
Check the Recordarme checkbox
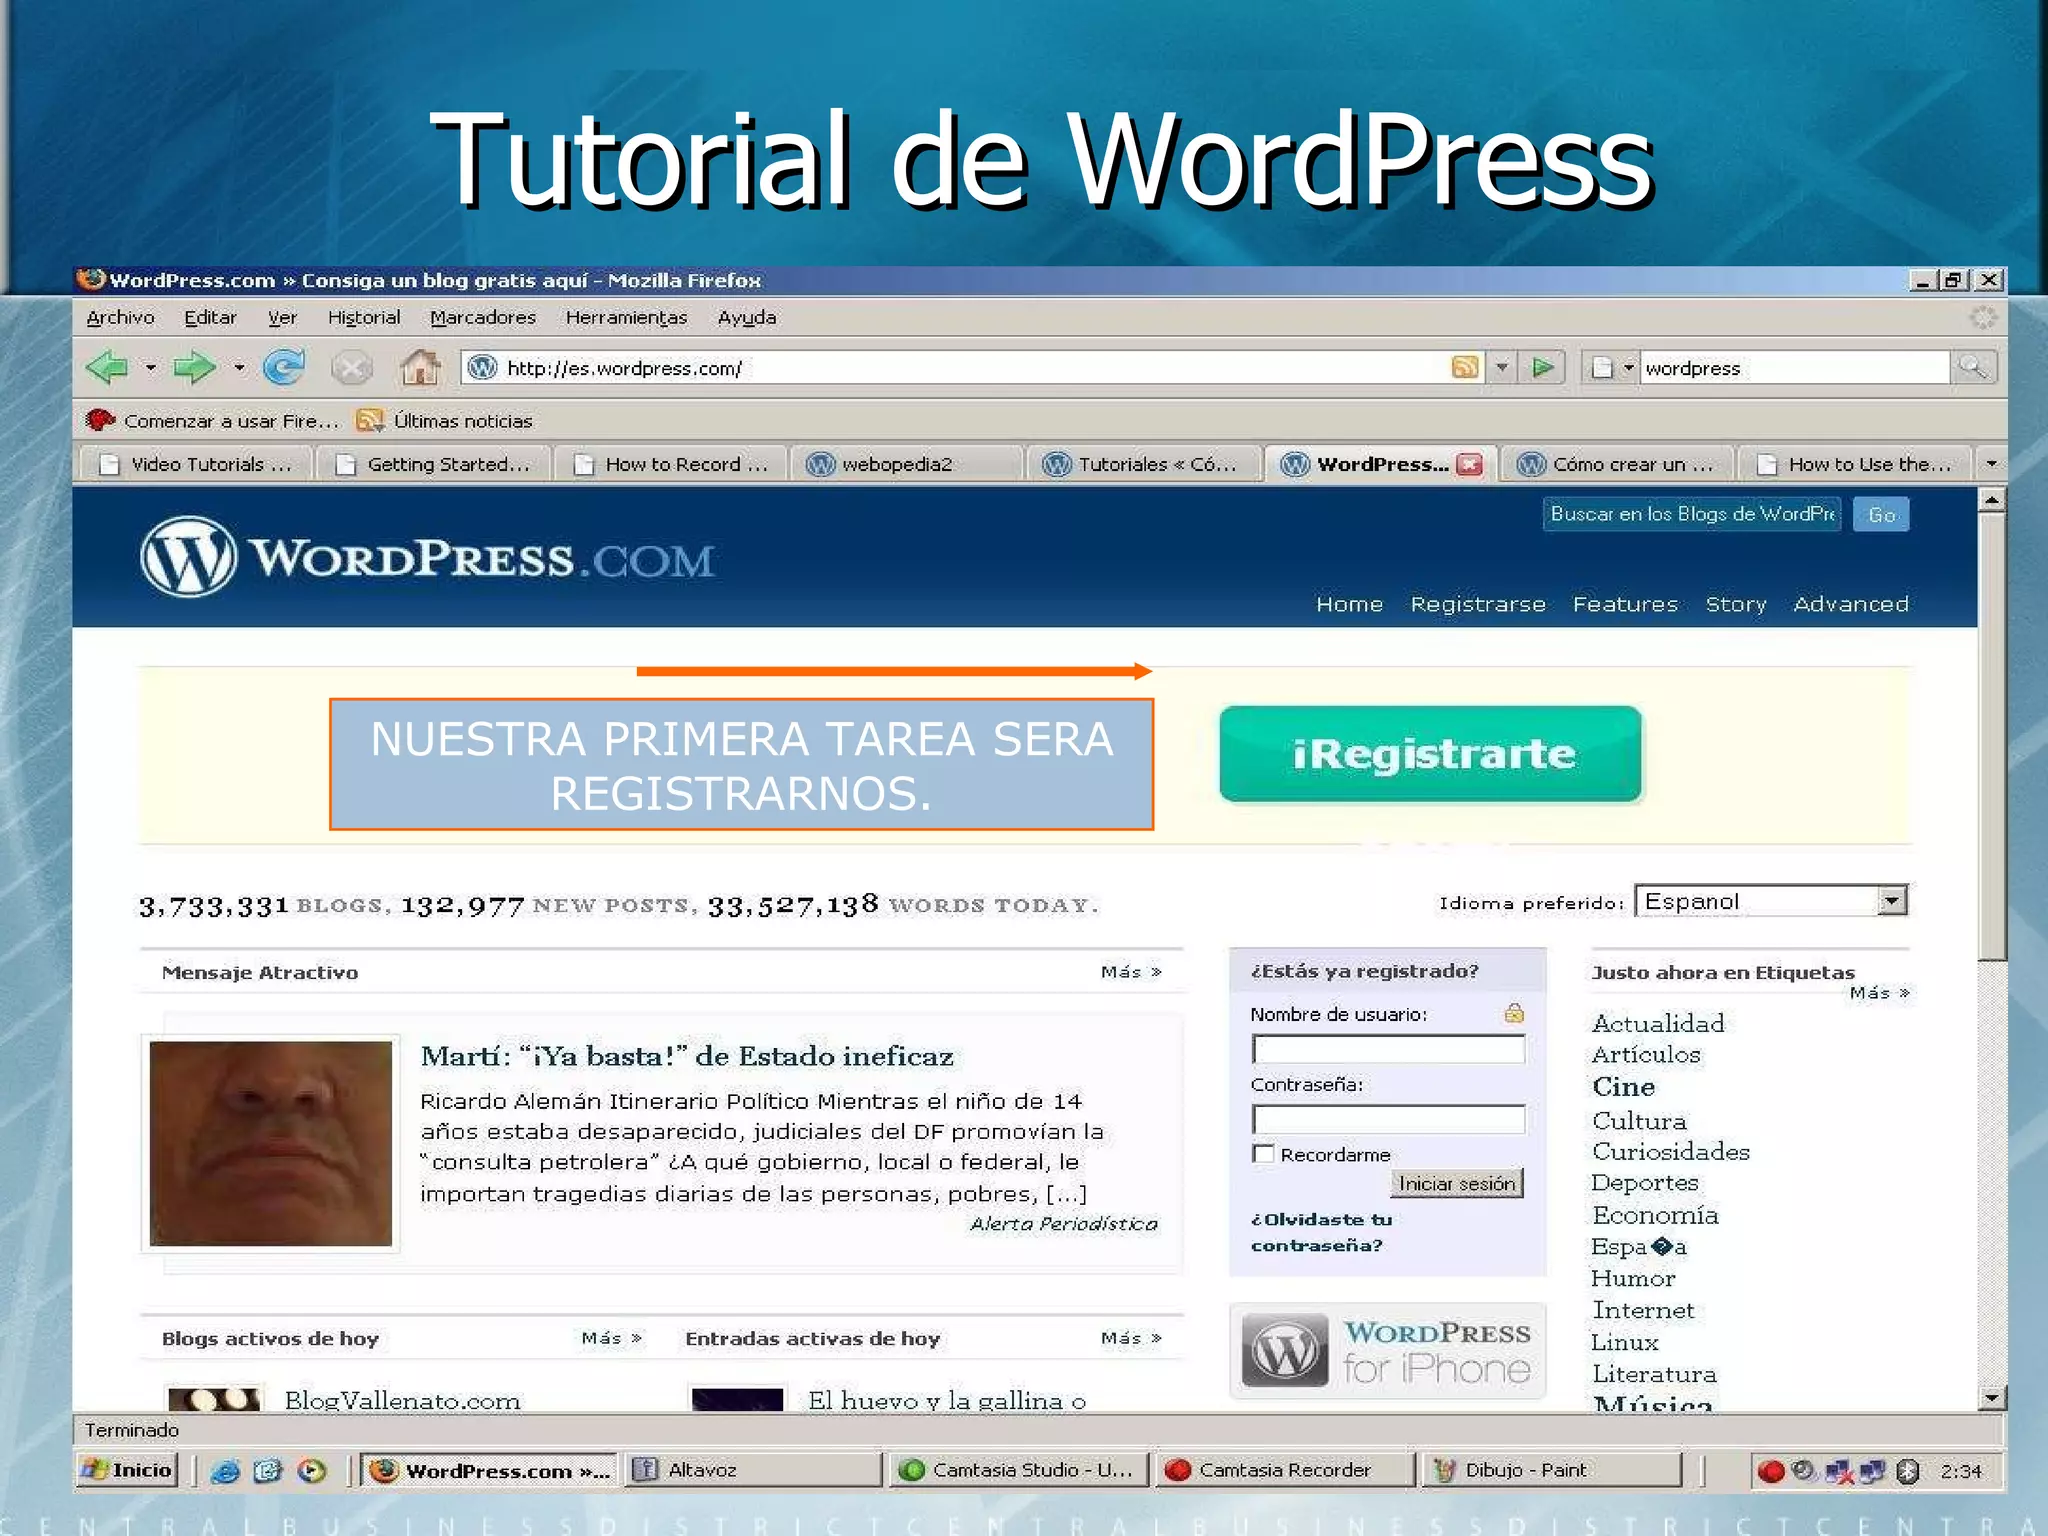pos(1264,1153)
